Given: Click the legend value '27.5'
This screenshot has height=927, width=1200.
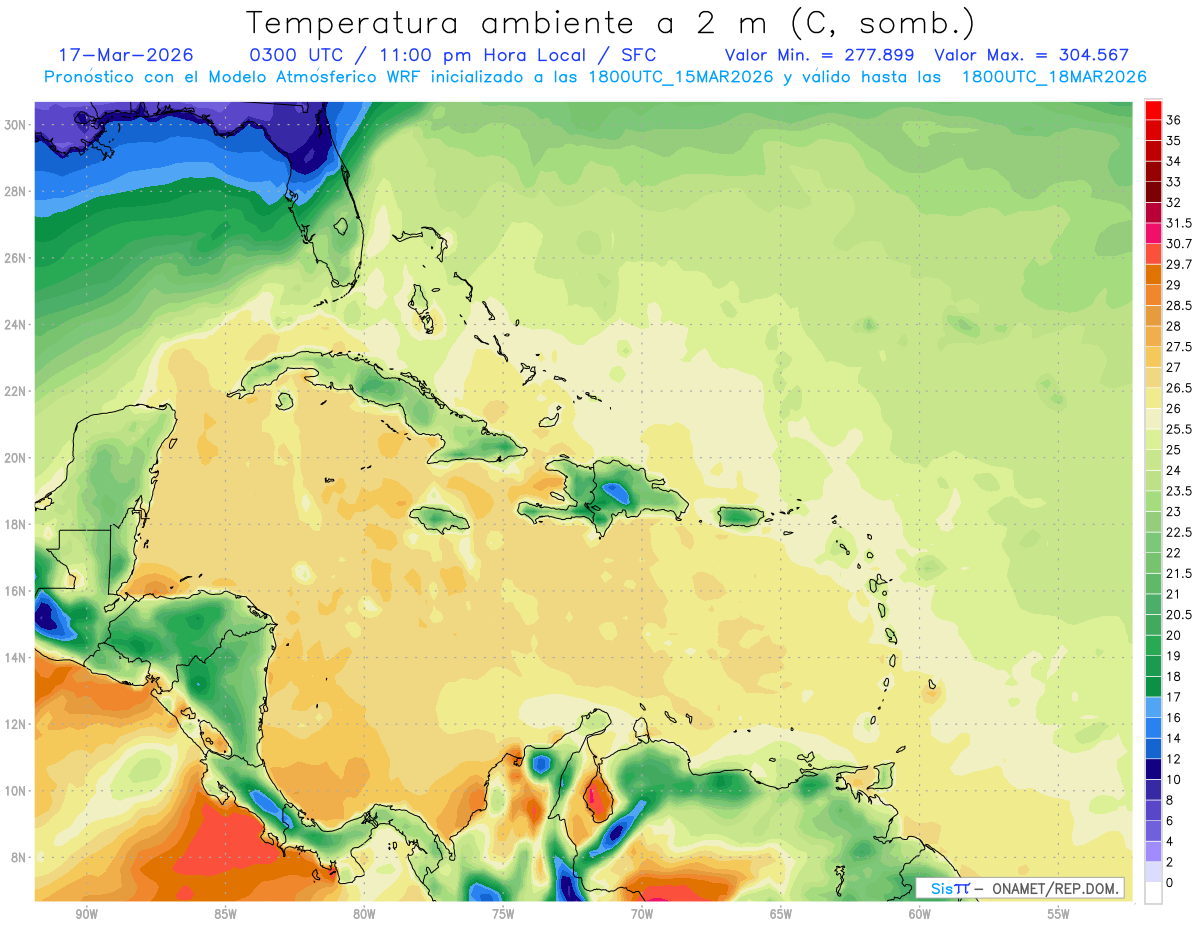Looking at the screenshot, I should [1179, 347].
